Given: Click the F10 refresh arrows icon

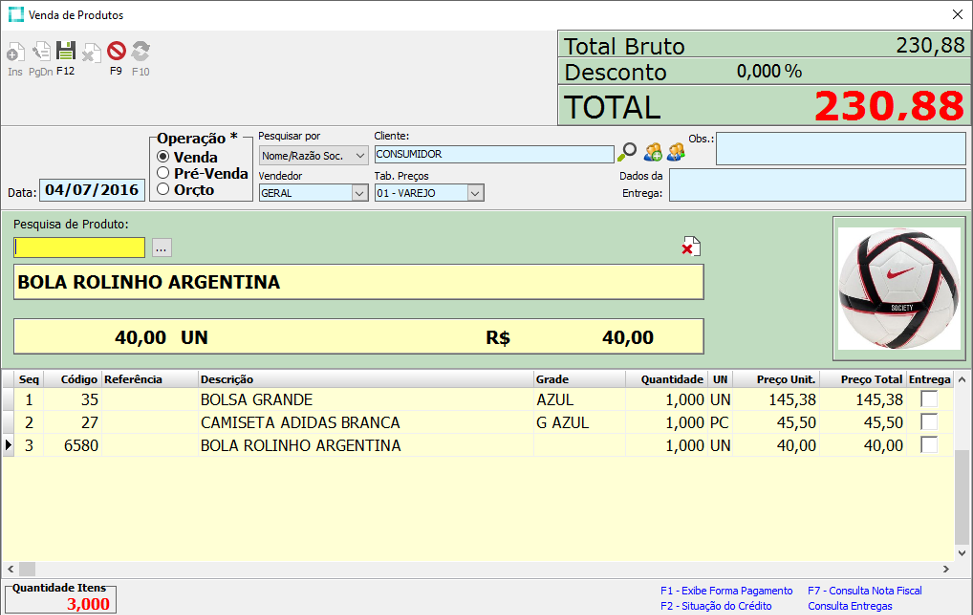Looking at the screenshot, I should click(141, 52).
